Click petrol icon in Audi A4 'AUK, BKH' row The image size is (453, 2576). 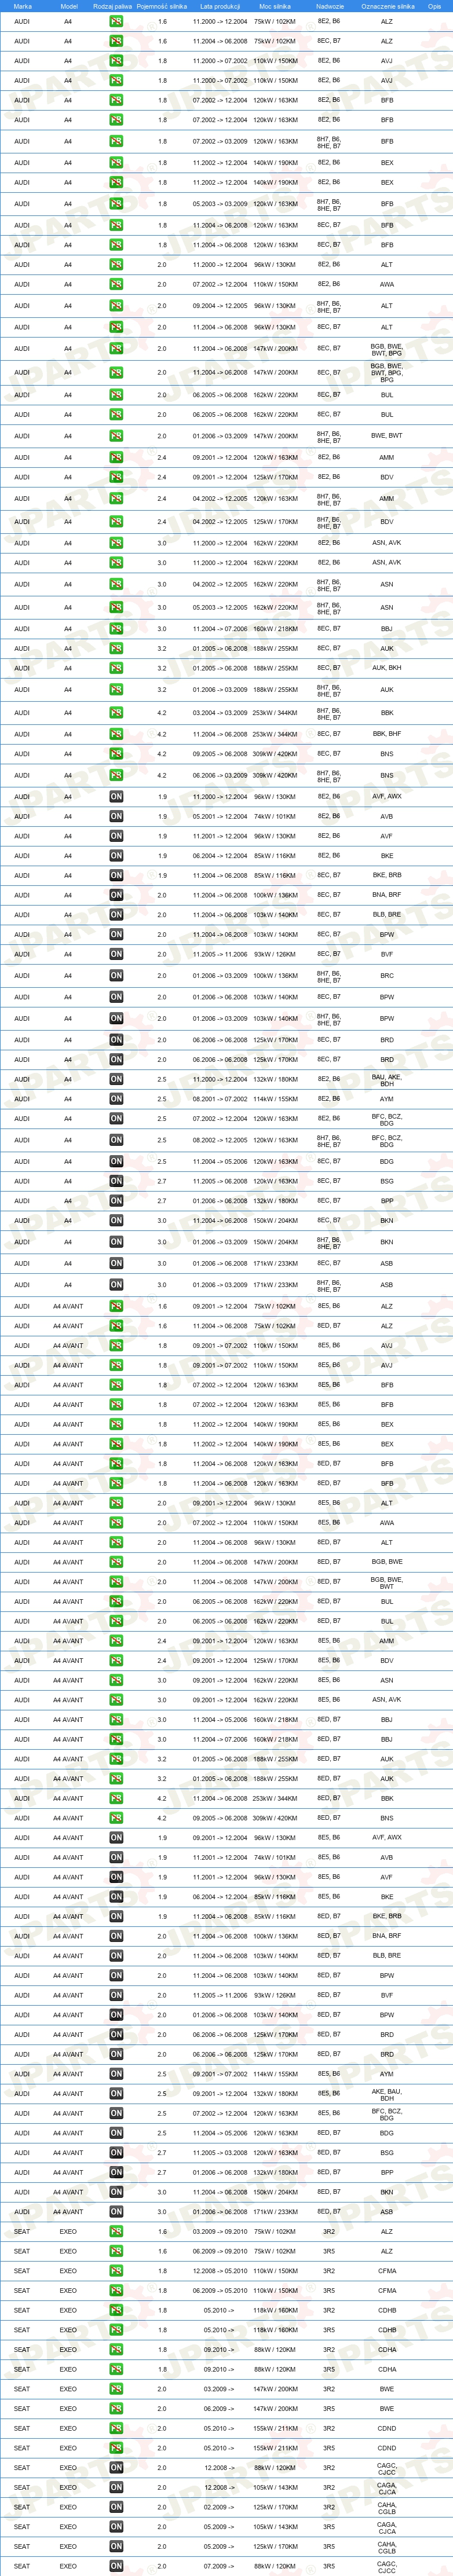pos(116,668)
